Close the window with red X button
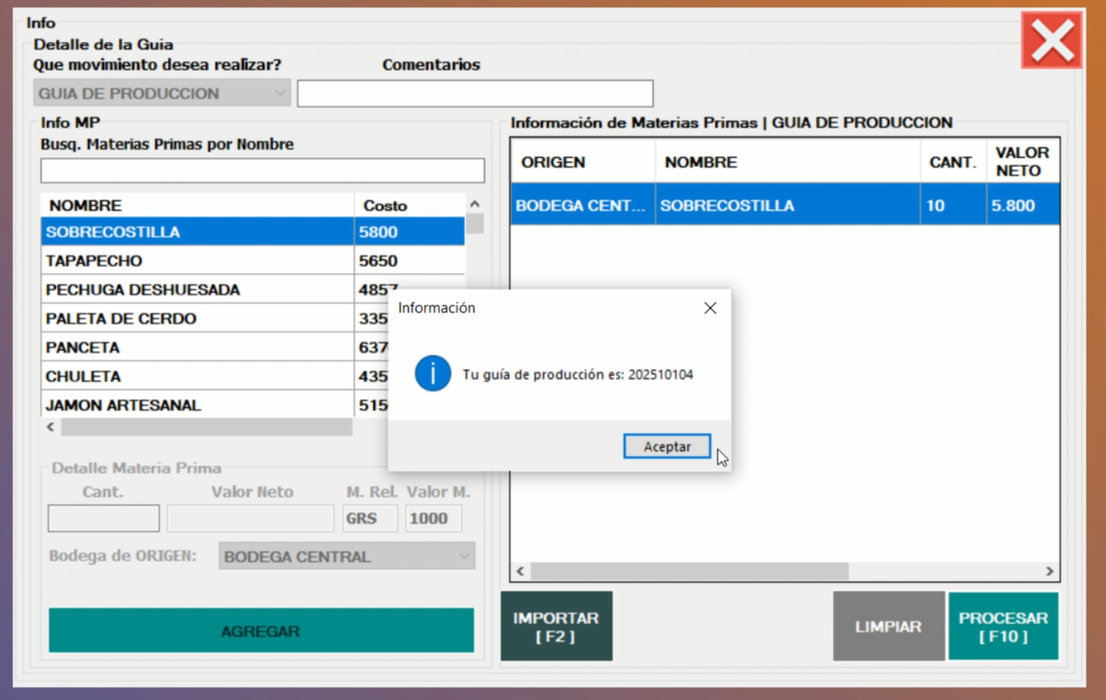 click(1051, 41)
